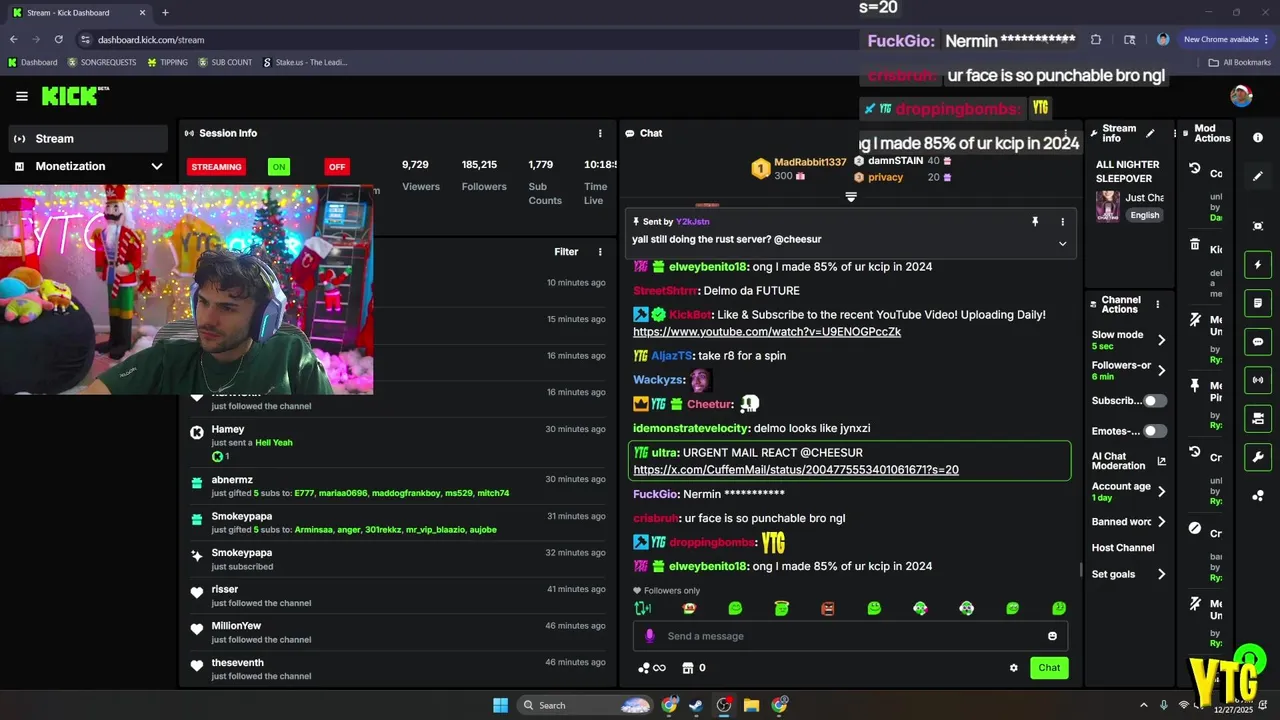This screenshot has height=720, width=1280.
Task: Open Steam from taskbar
Action: (x=697, y=705)
